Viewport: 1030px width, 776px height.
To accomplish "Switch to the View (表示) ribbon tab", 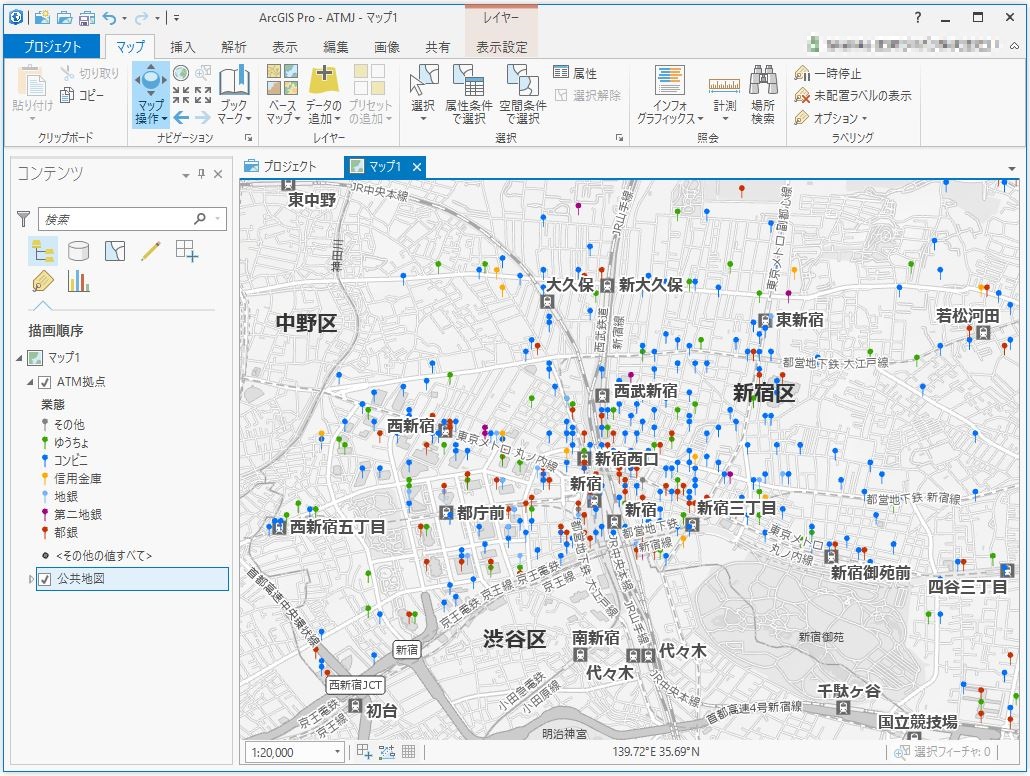I will pos(284,47).
